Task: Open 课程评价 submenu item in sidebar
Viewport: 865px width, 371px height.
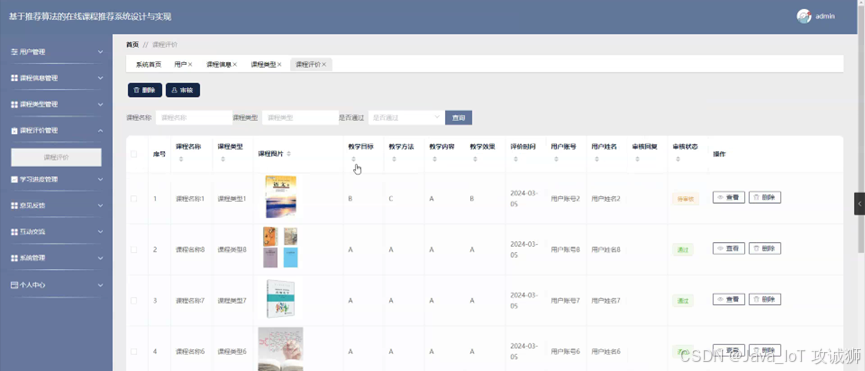Action: click(x=56, y=157)
